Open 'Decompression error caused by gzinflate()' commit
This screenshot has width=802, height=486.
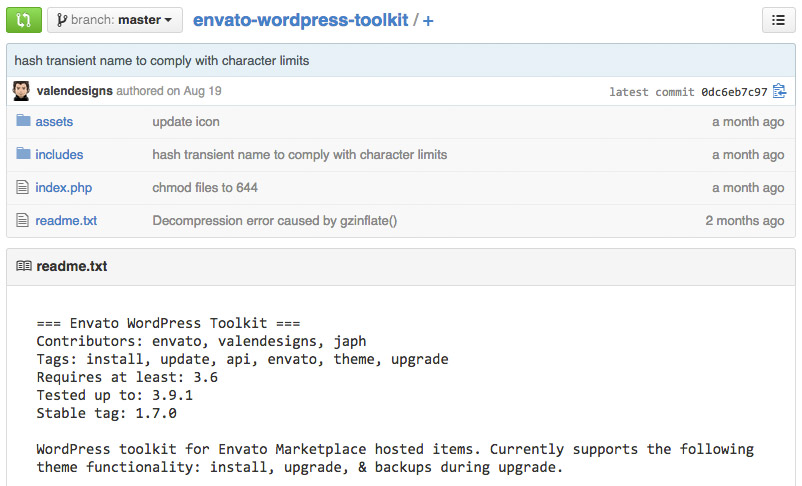coord(275,220)
